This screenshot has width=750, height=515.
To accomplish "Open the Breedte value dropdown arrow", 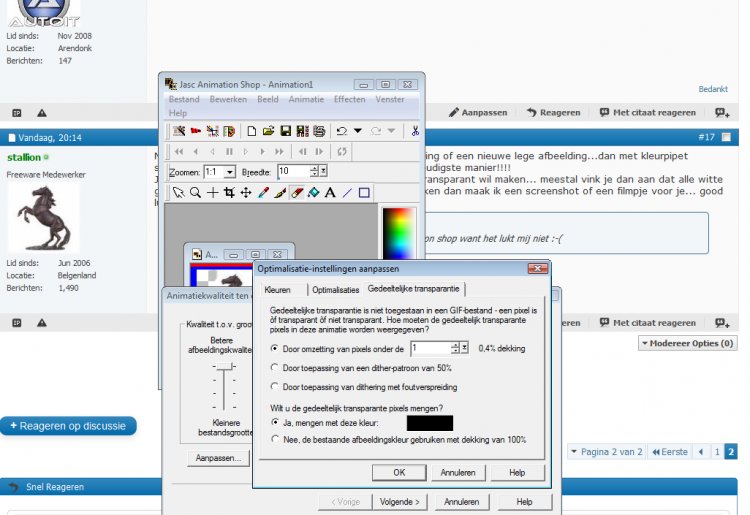I will pos(323,171).
